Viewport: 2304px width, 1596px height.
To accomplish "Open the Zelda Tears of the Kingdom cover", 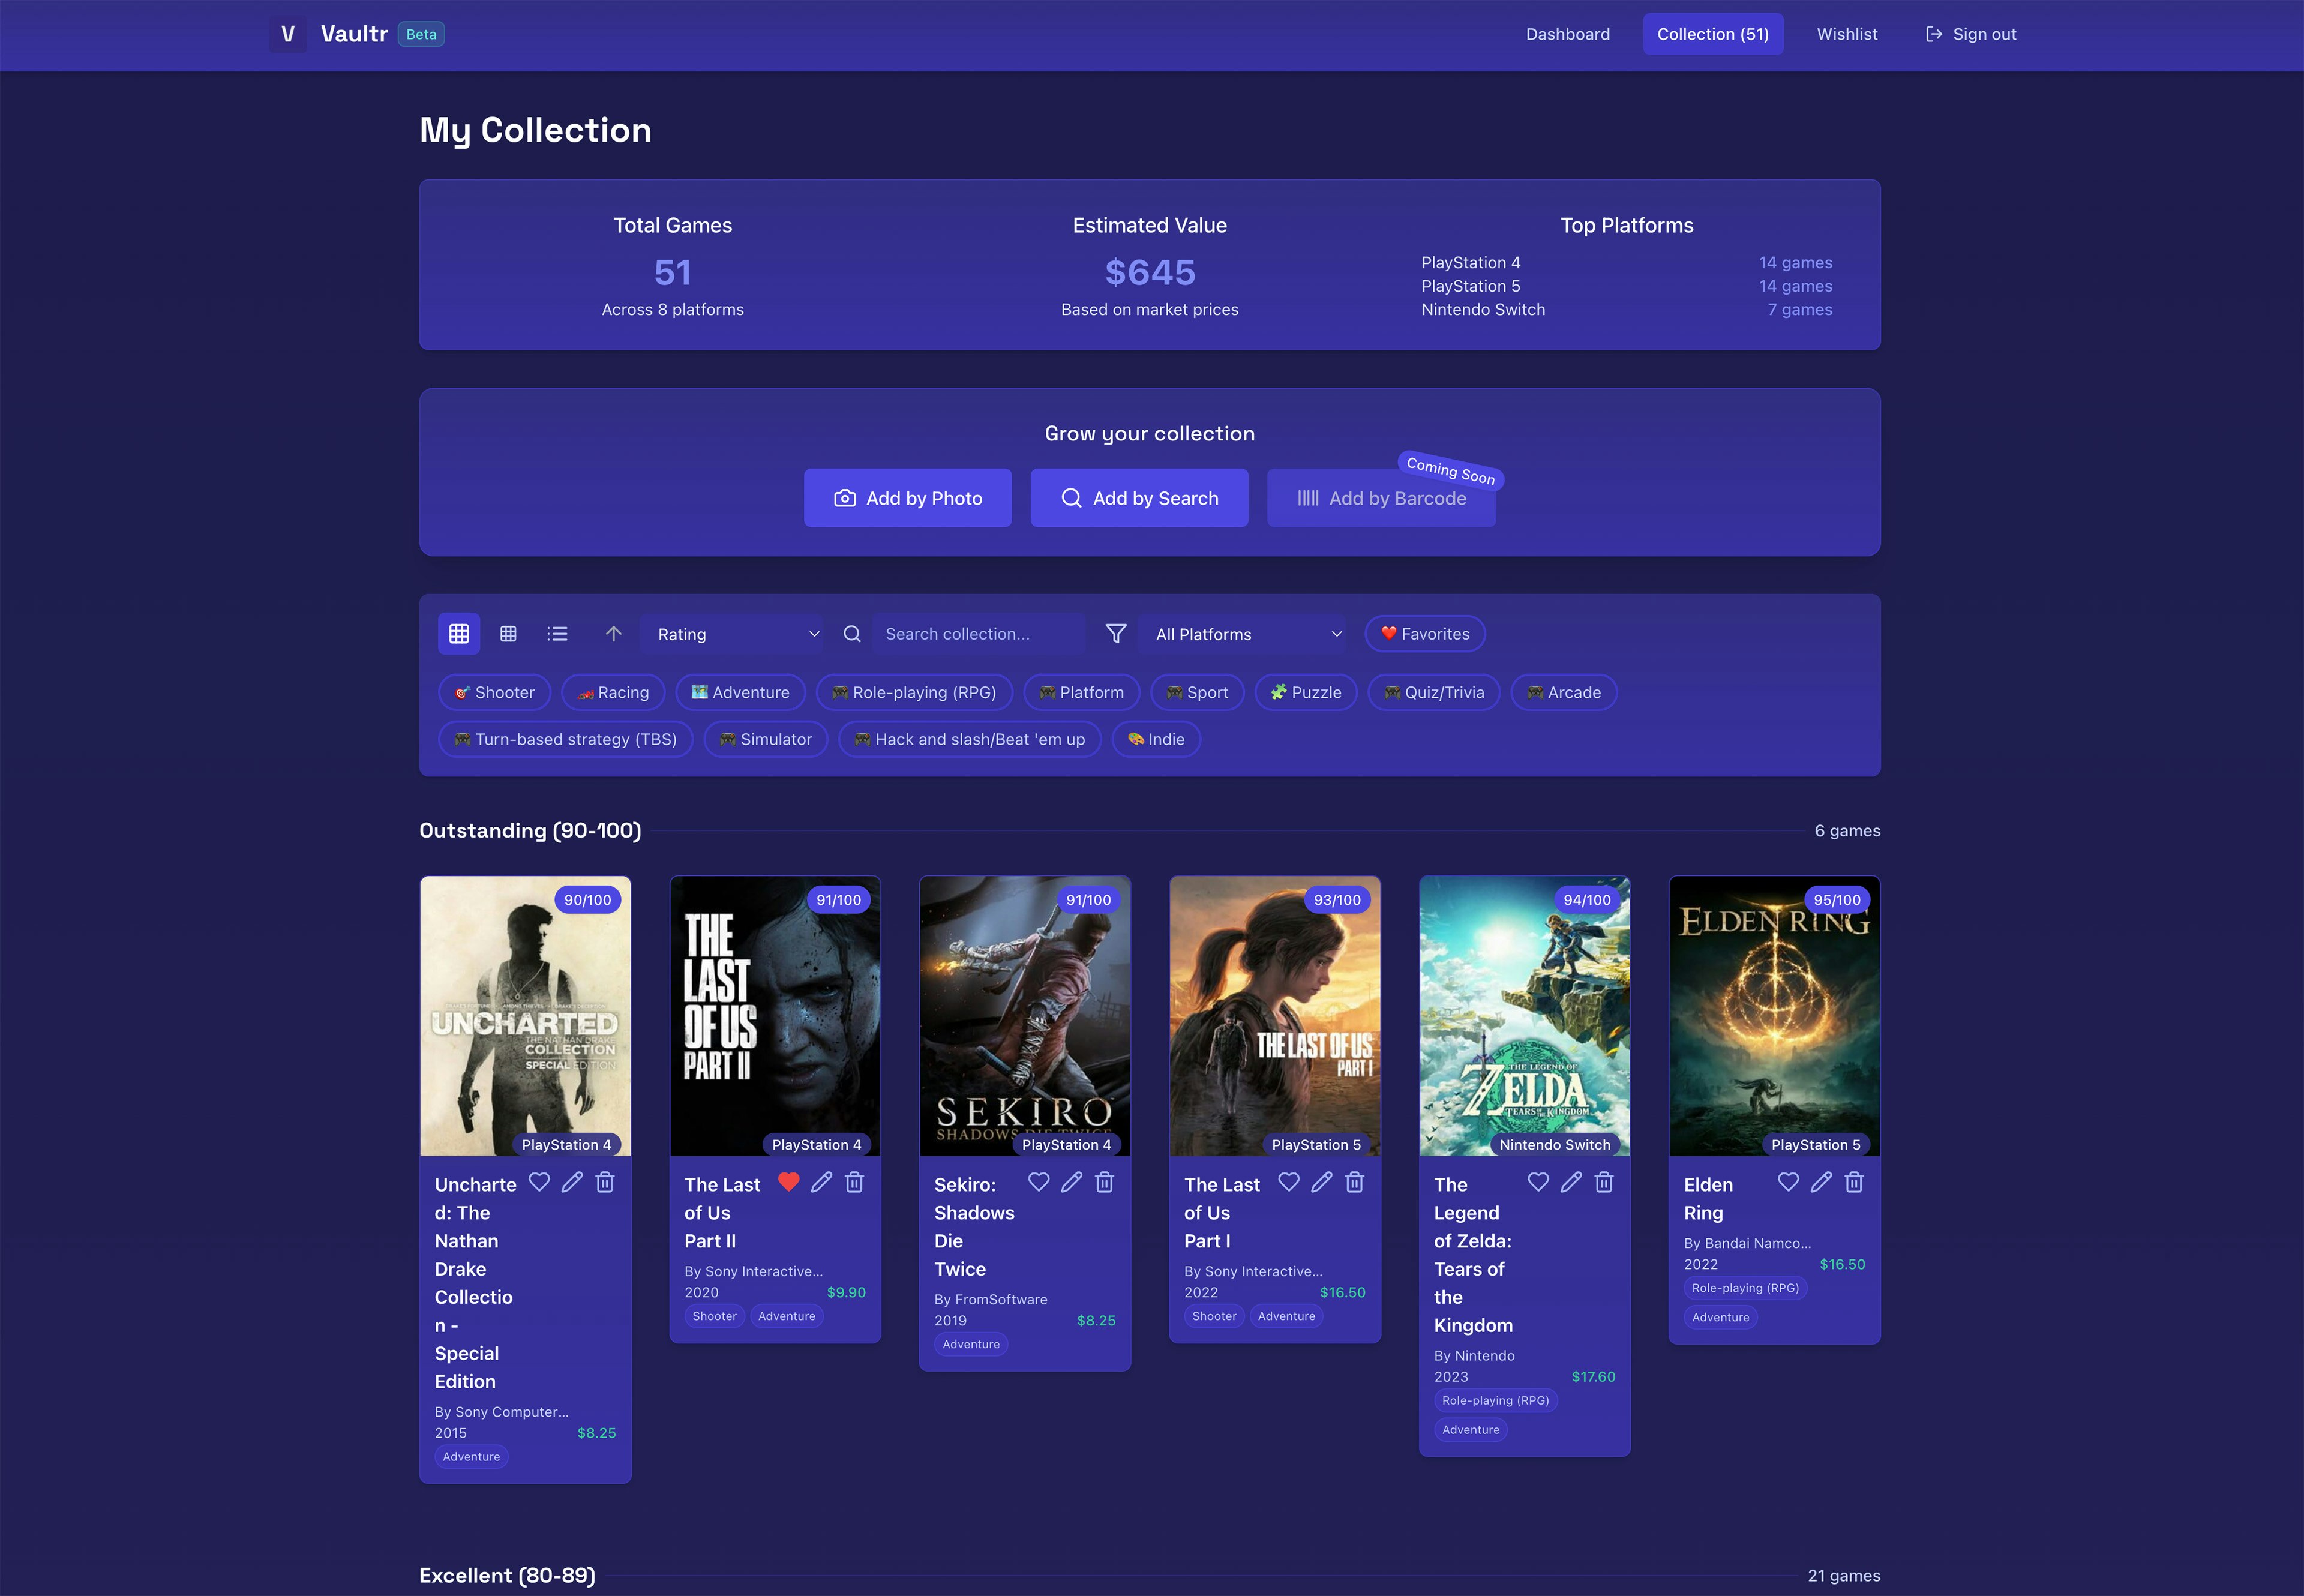I will 1524,1015.
